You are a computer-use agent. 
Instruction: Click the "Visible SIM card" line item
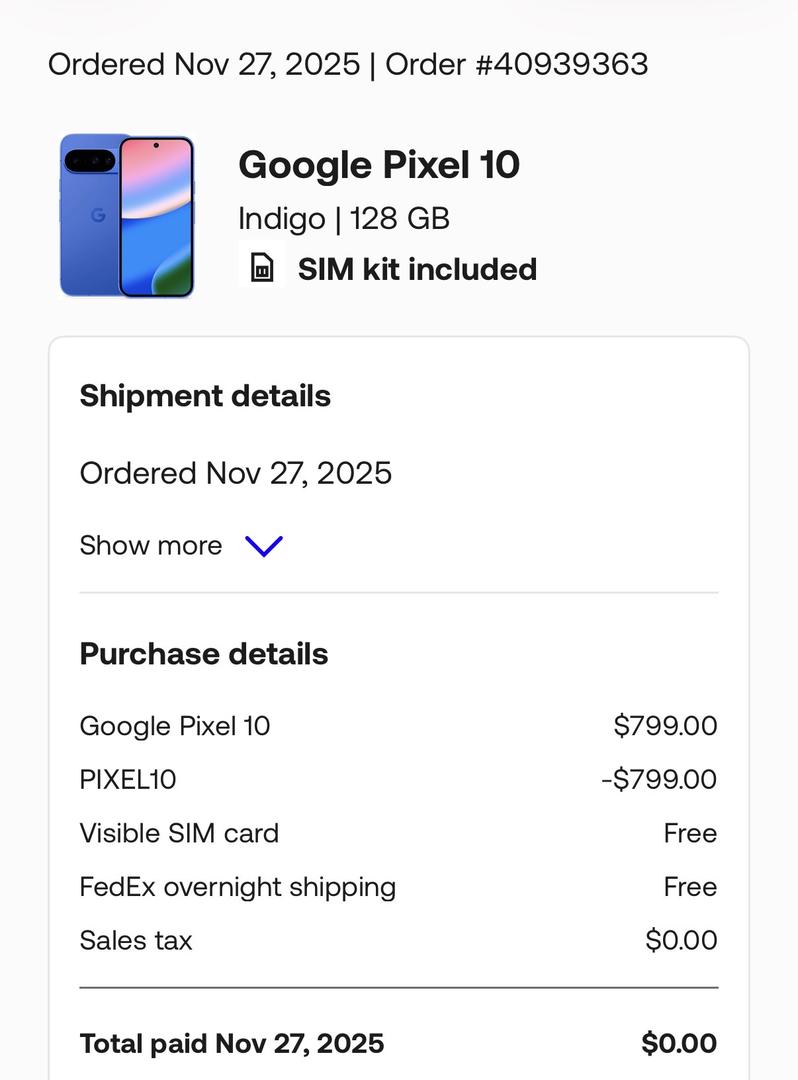coord(179,833)
